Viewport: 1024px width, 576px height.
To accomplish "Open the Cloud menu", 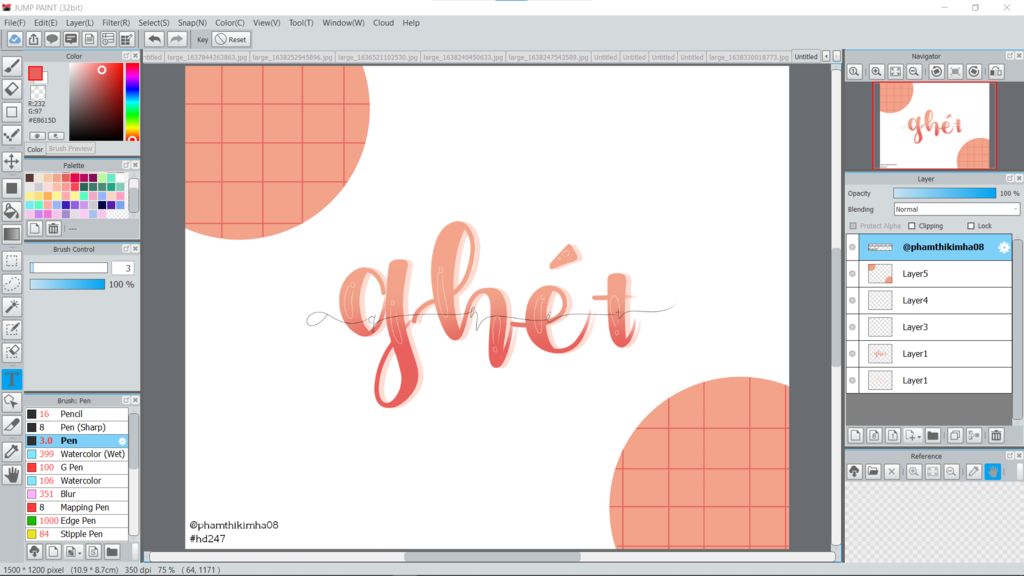I will pos(383,22).
